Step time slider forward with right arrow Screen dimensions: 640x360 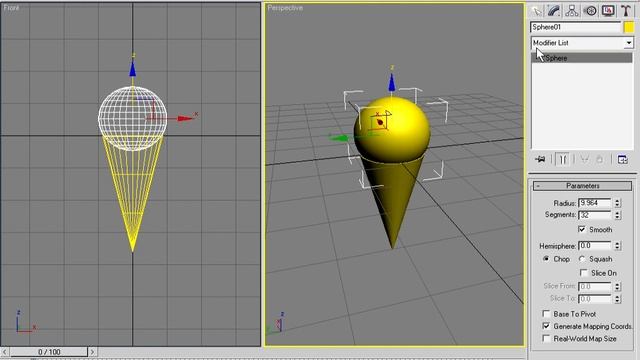(x=92, y=351)
